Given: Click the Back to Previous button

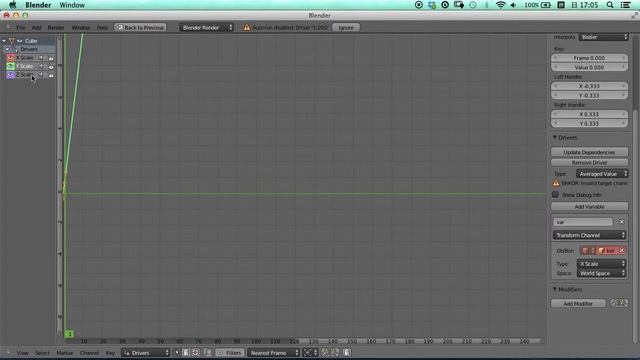Looking at the screenshot, I should tap(140, 27).
